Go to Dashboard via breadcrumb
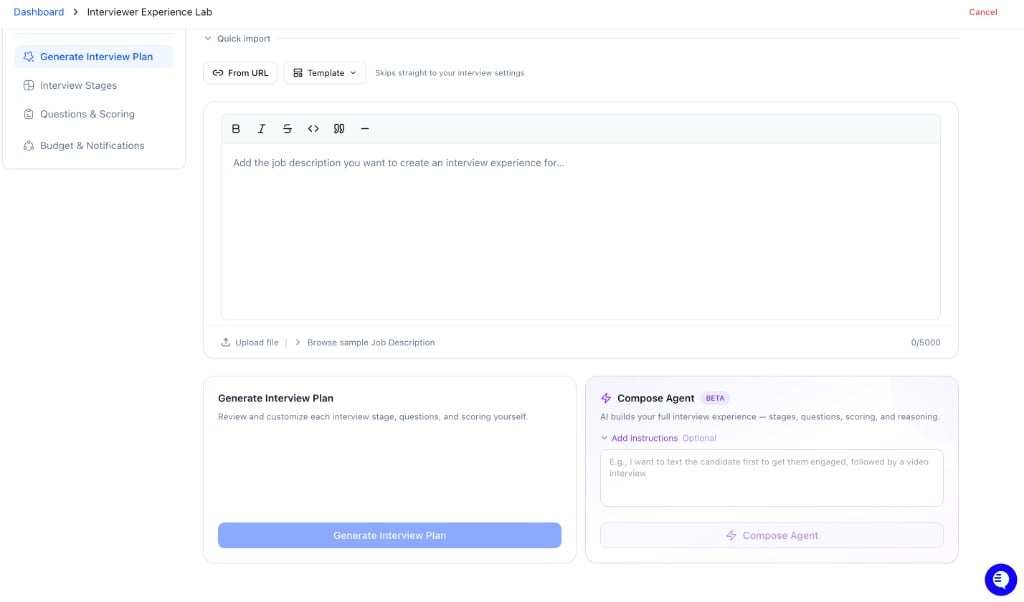The image size is (1024, 602). click(39, 12)
